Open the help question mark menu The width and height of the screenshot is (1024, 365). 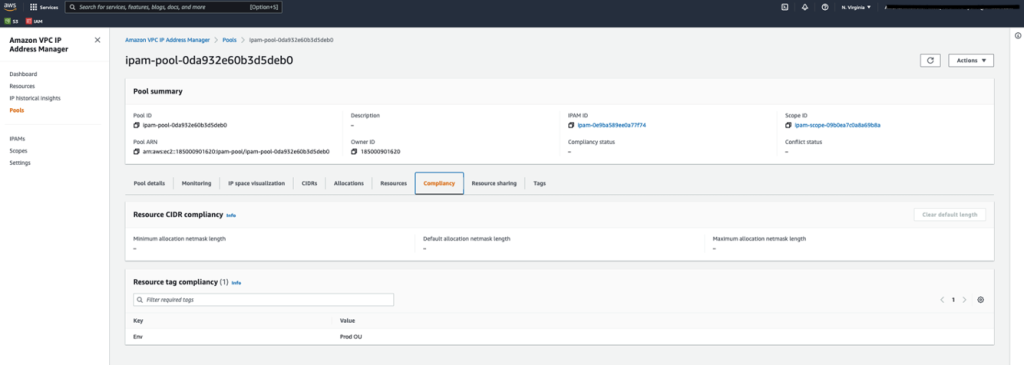tap(825, 7)
